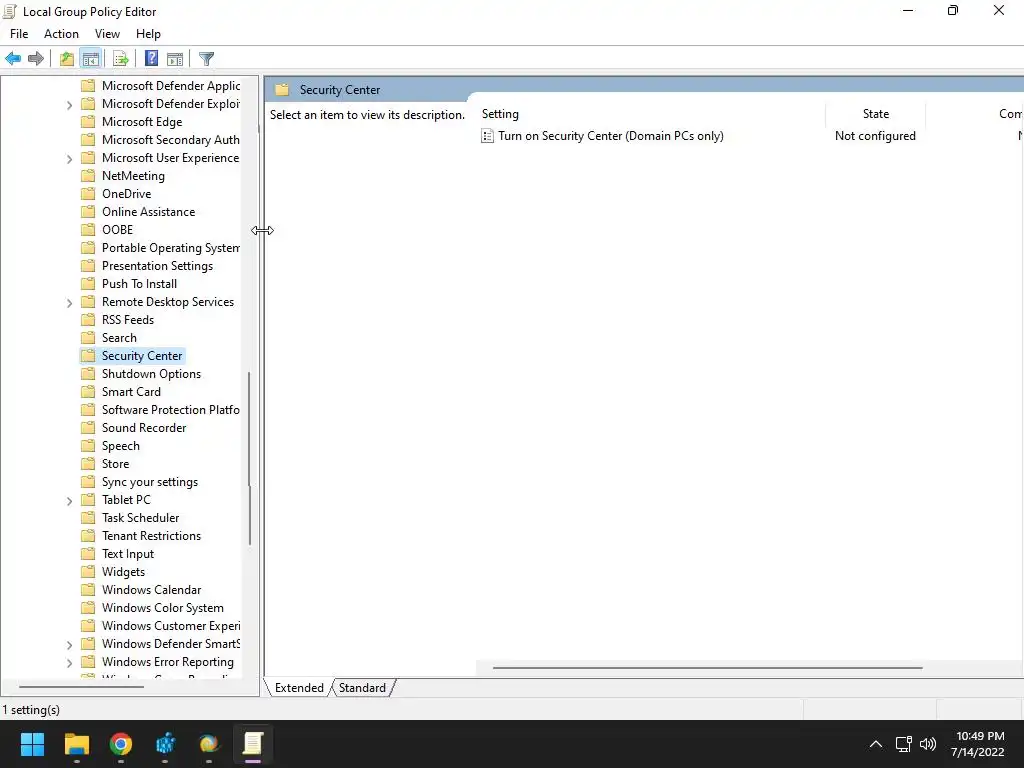Open the Action menu
The height and width of the screenshot is (768, 1024).
tap(61, 34)
